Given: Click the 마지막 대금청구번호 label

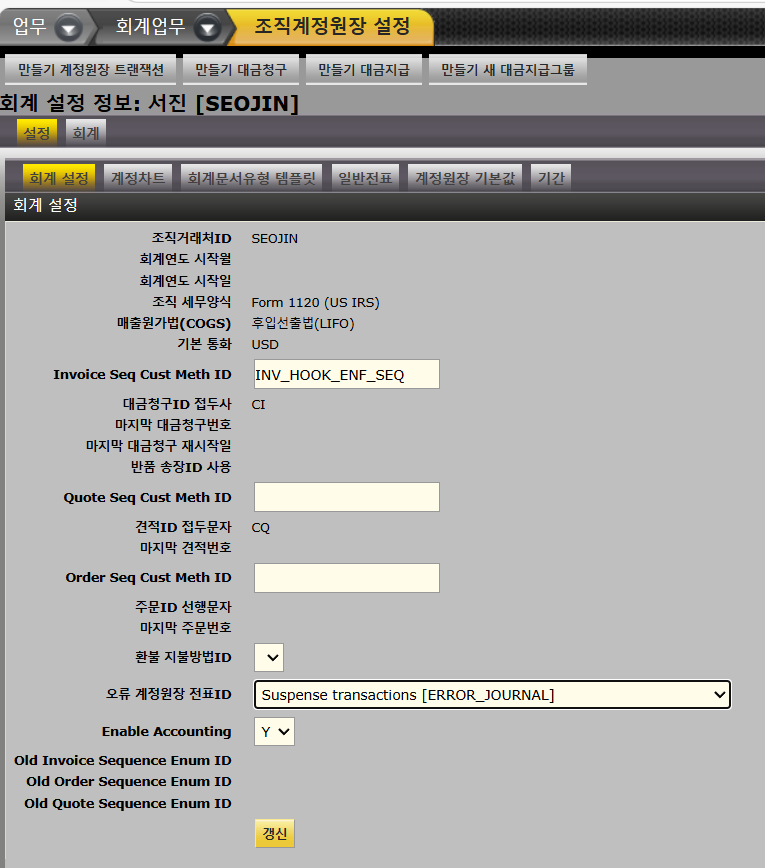Looking at the screenshot, I should (x=173, y=425).
